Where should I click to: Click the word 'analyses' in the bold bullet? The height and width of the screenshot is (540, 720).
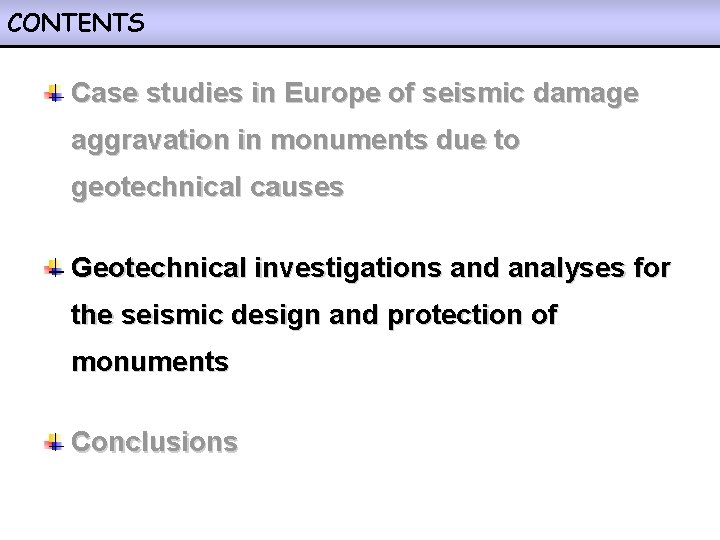[x=566, y=268]
